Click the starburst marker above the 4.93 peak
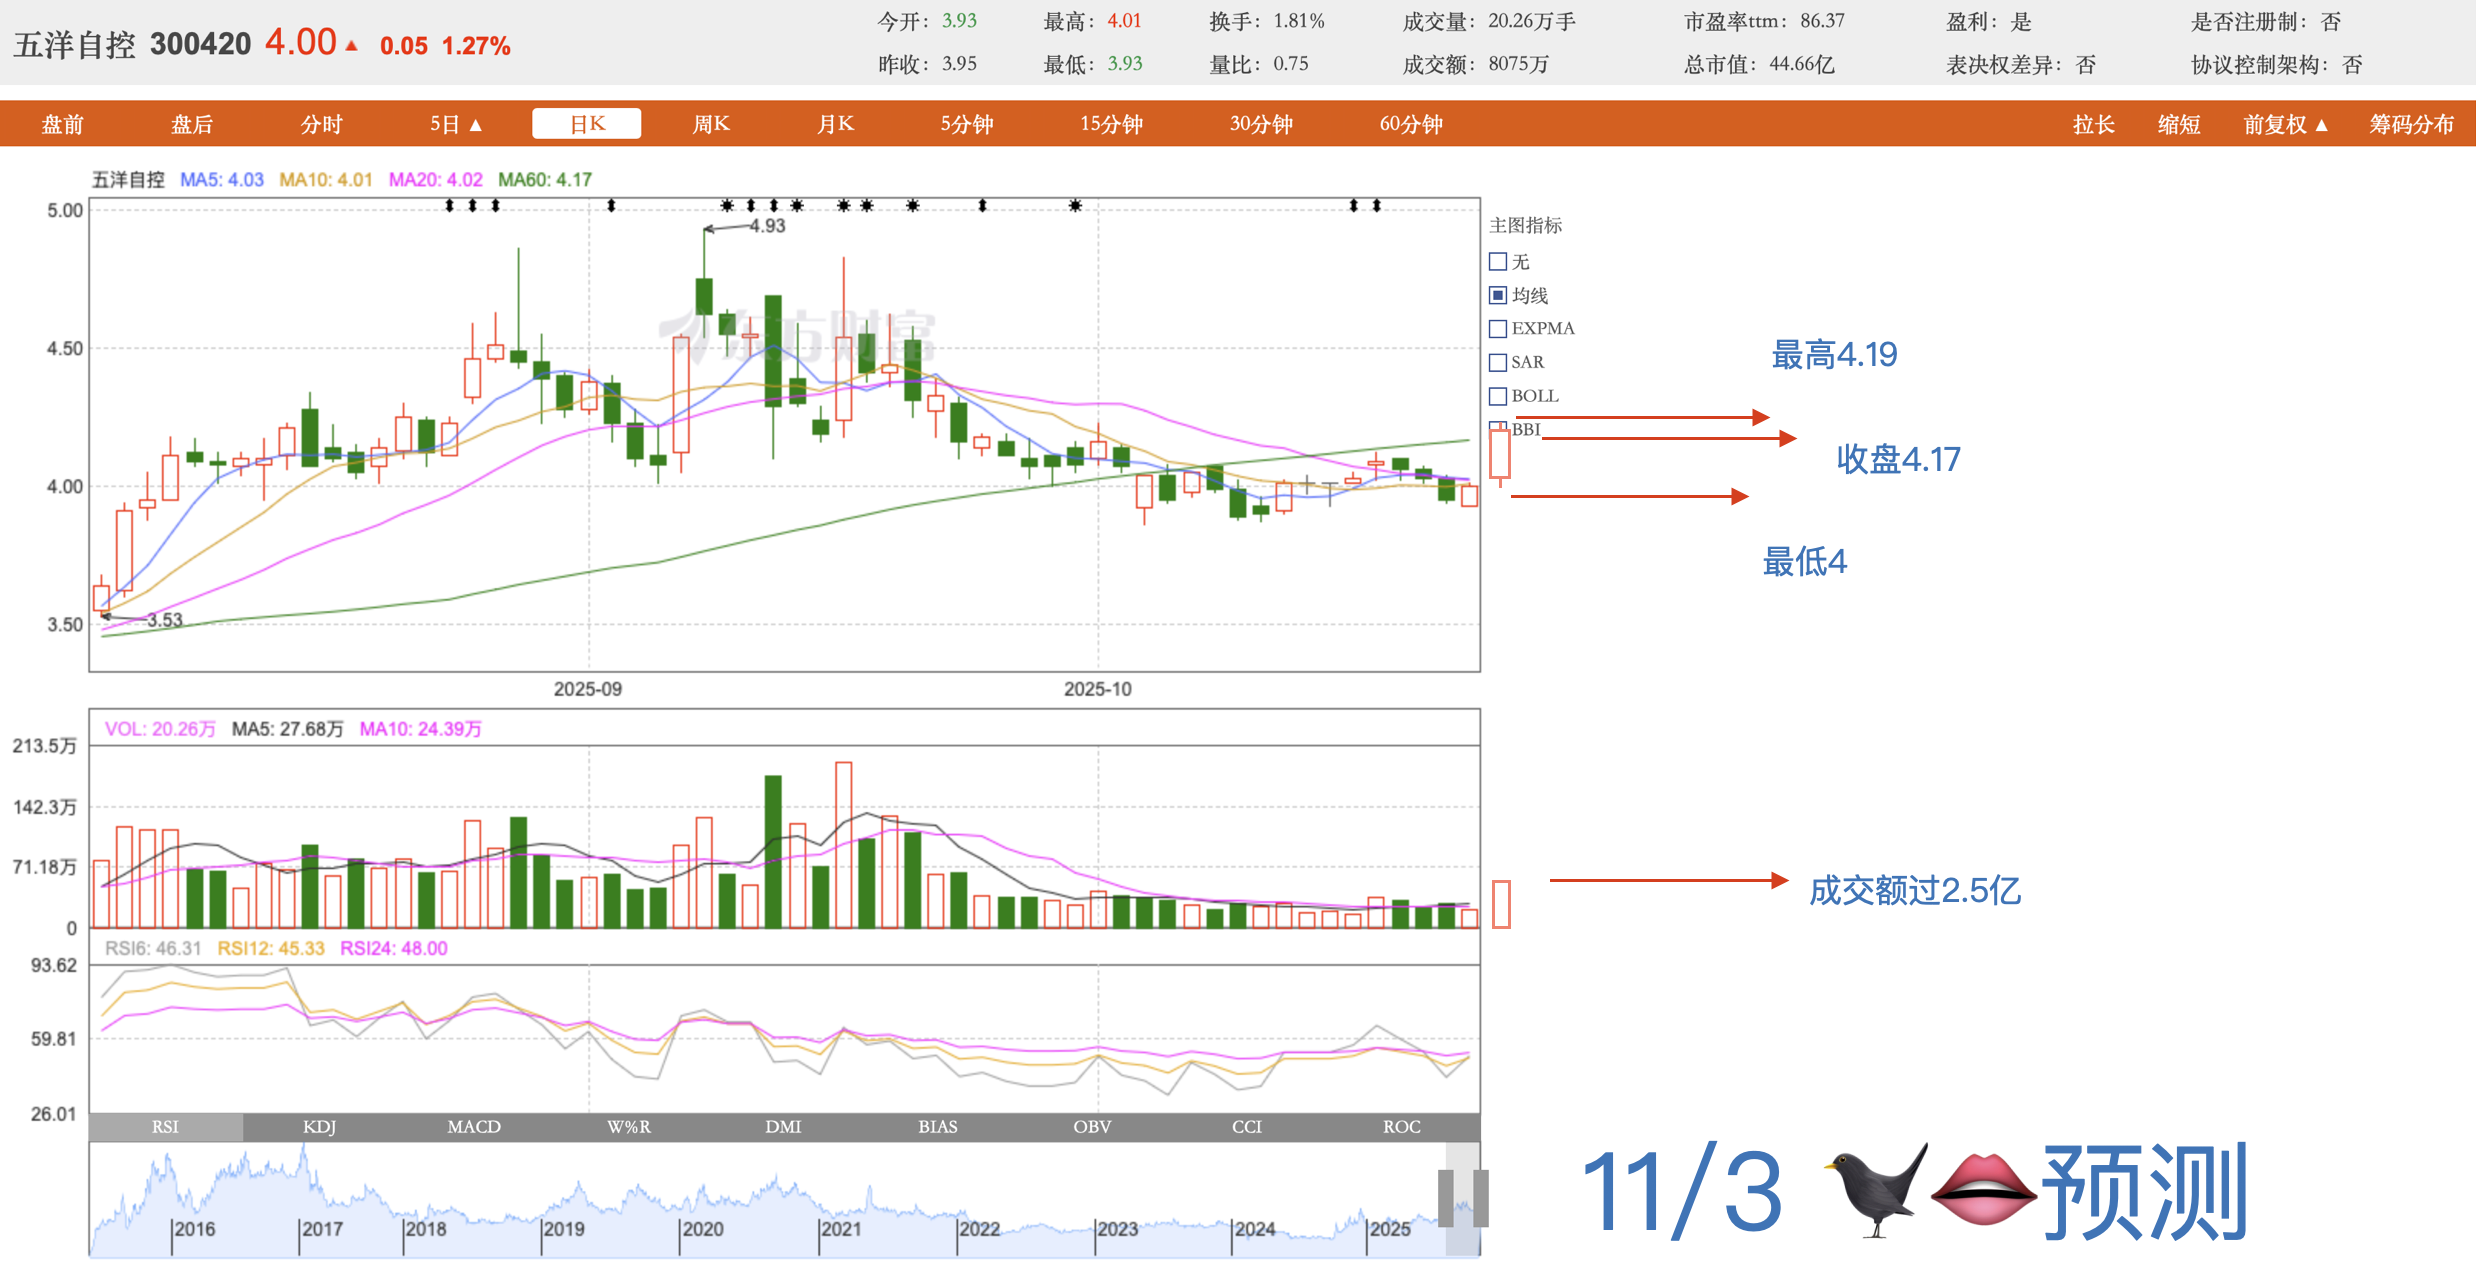 [727, 205]
